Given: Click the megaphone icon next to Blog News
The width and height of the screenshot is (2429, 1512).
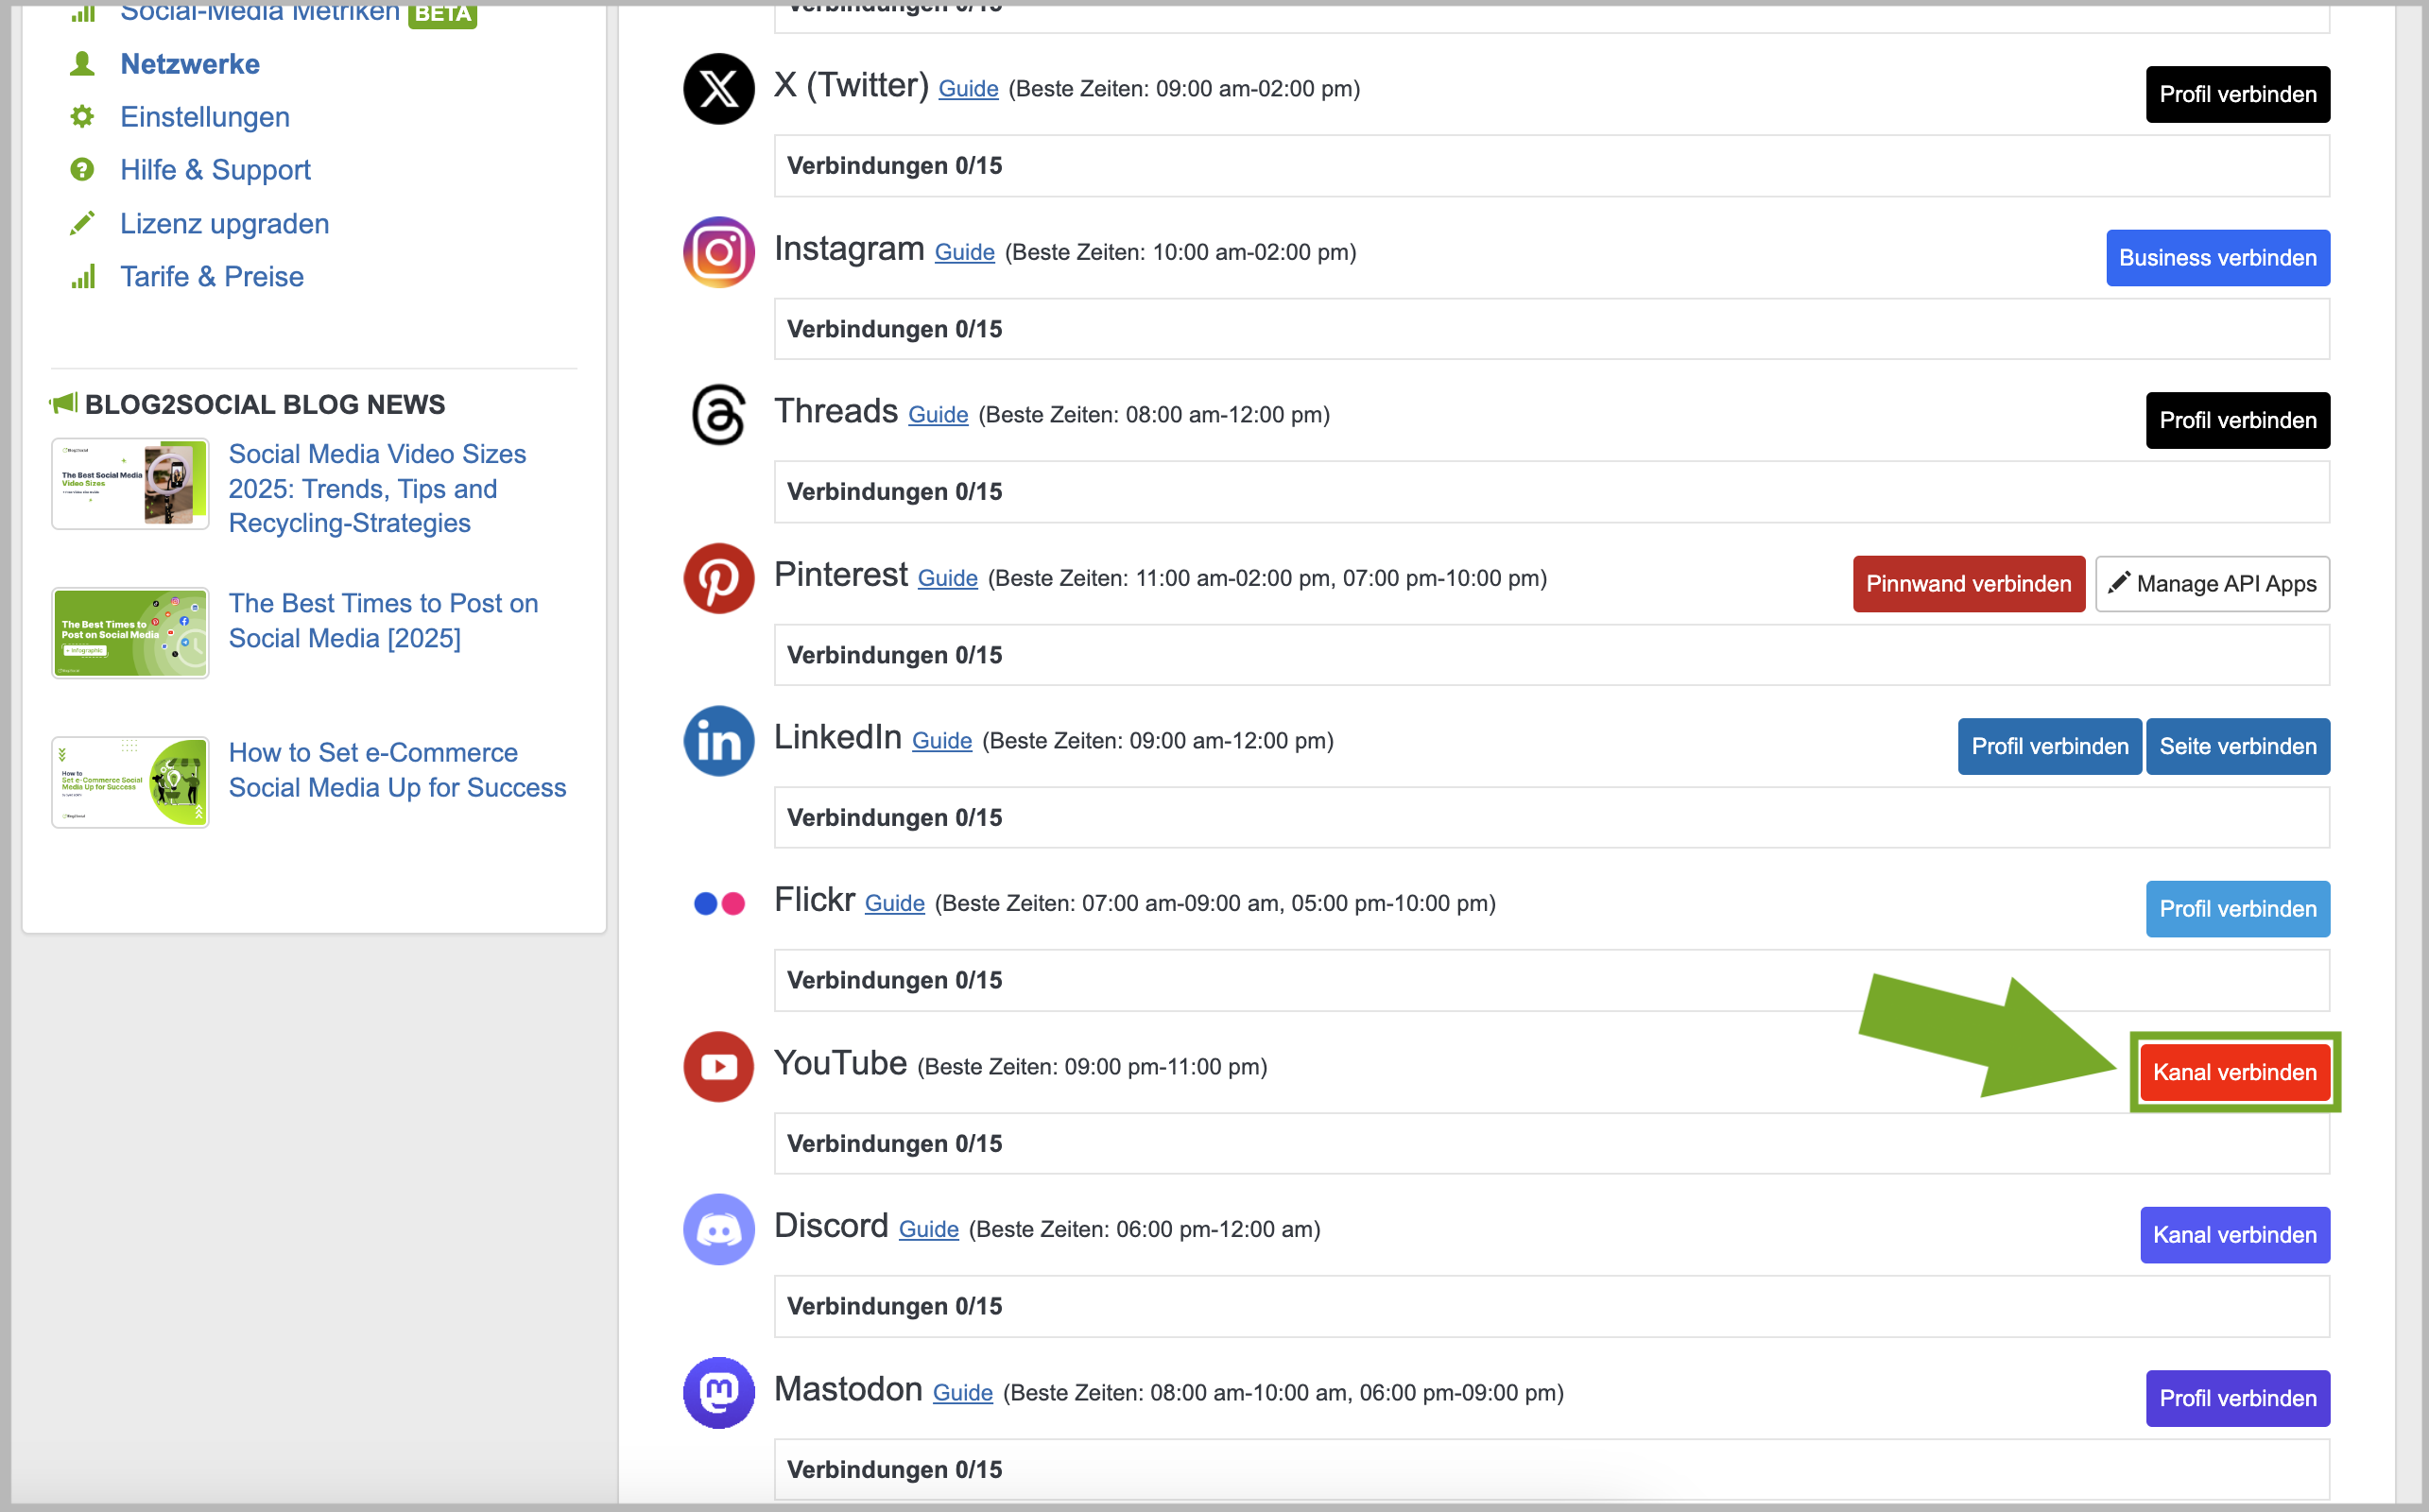Looking at the screenshot, I should tap(63, 404).
